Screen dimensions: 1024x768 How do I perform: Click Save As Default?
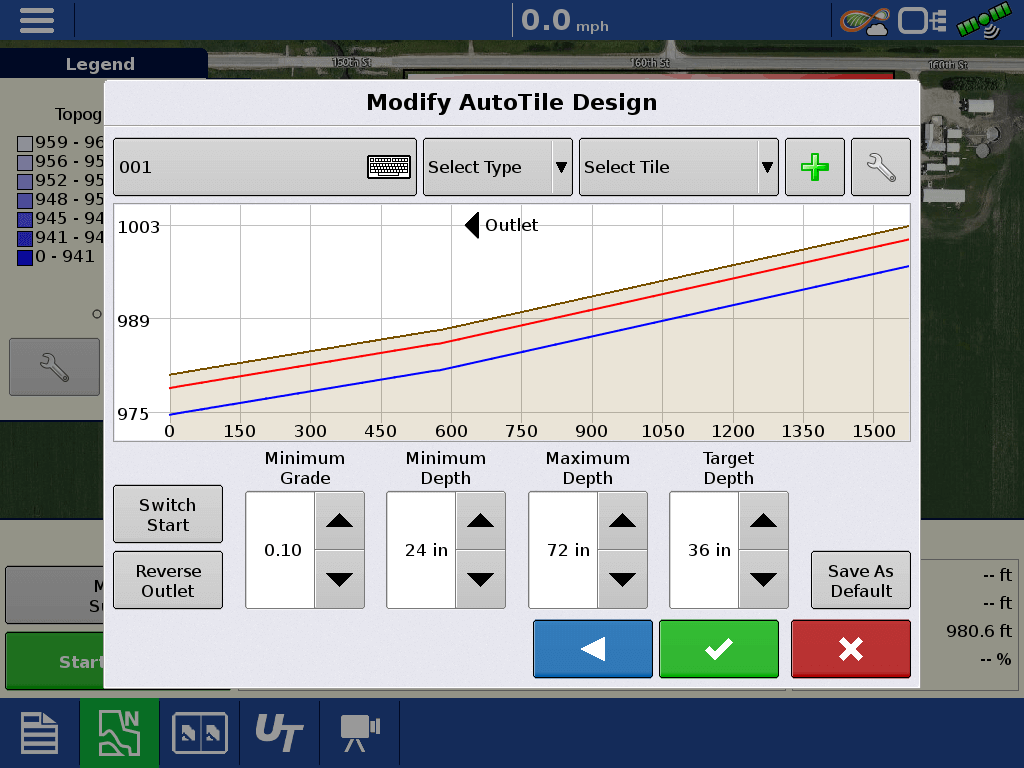click(x=860, y=580)
